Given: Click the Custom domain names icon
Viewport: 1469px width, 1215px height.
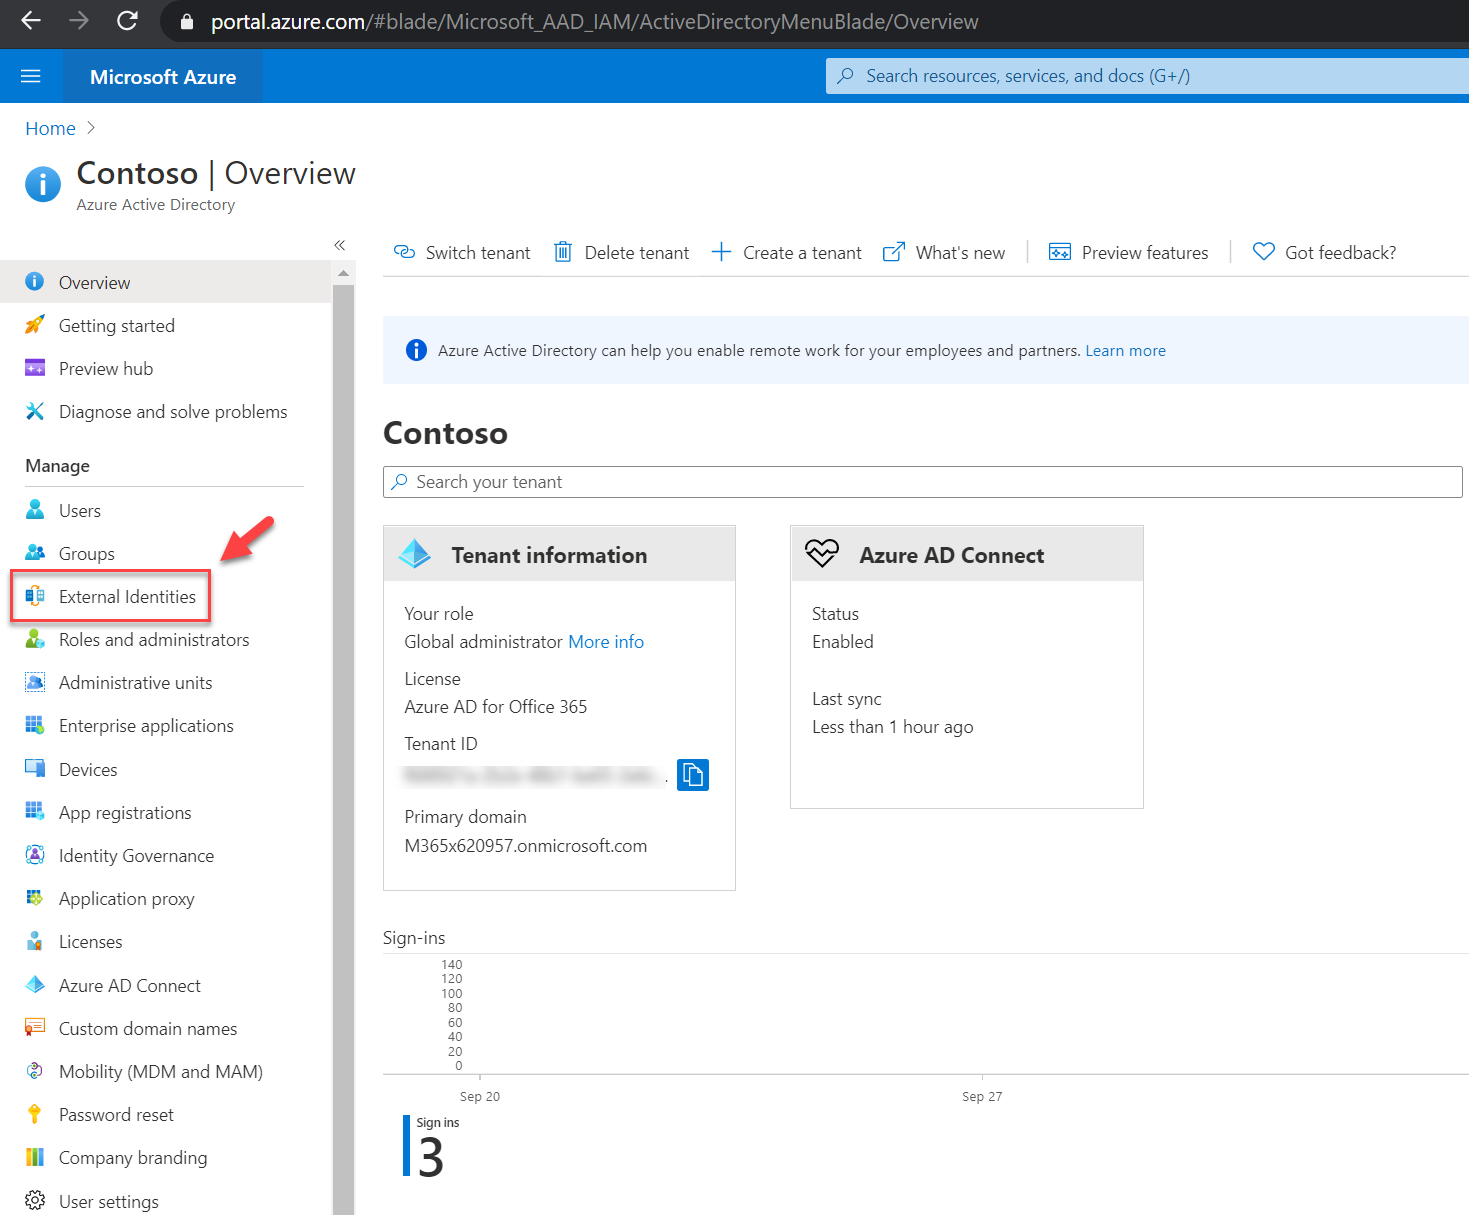Looking at the screenshot, I should click(x=34, y=1028).
